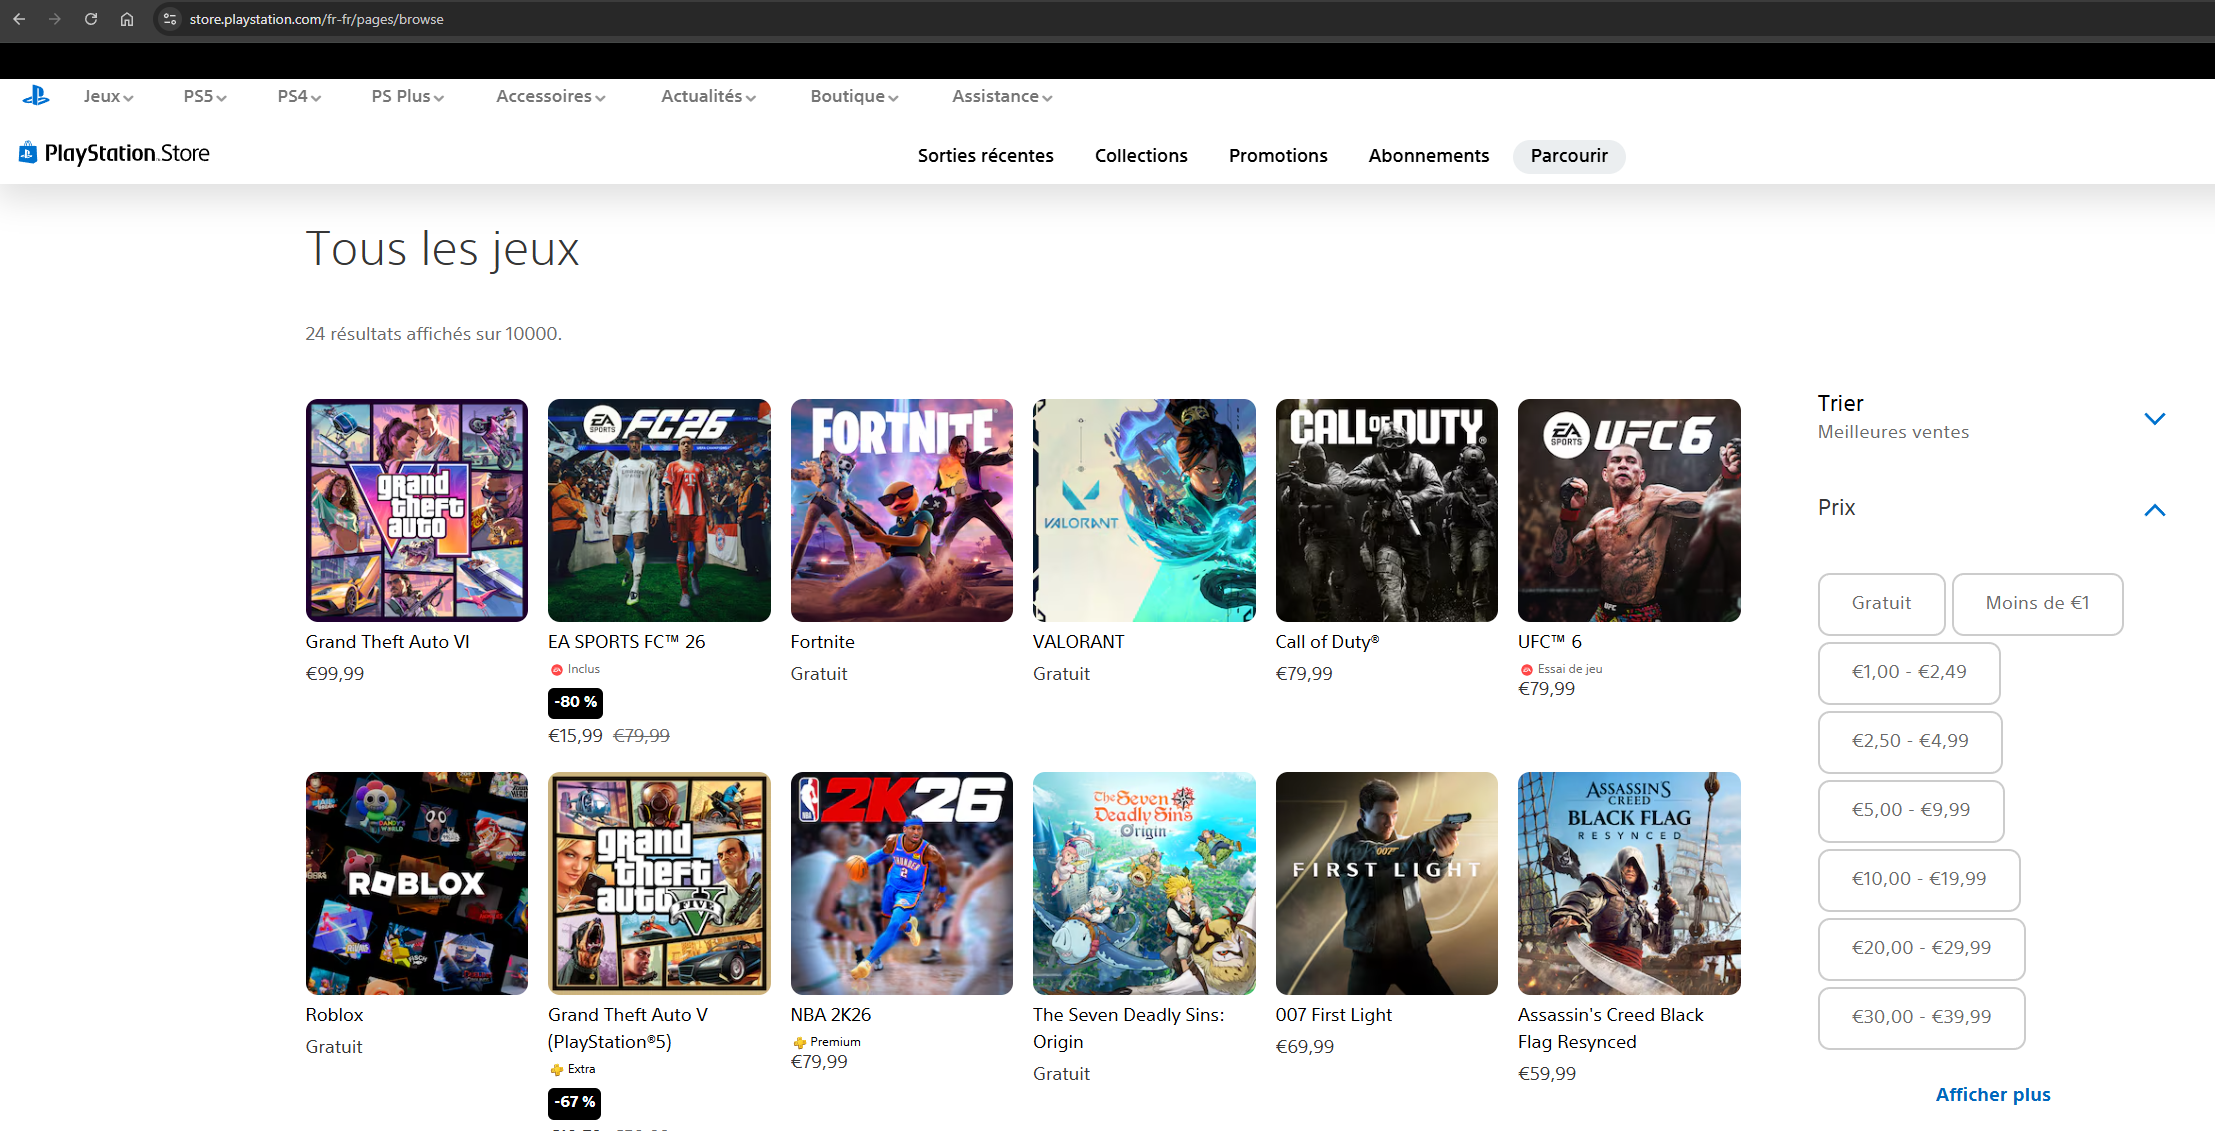This screenshot has height=1131, width=2215.
Task: Click the Roblox title link
Action: pyautogui.click(x=335, y=1015)
